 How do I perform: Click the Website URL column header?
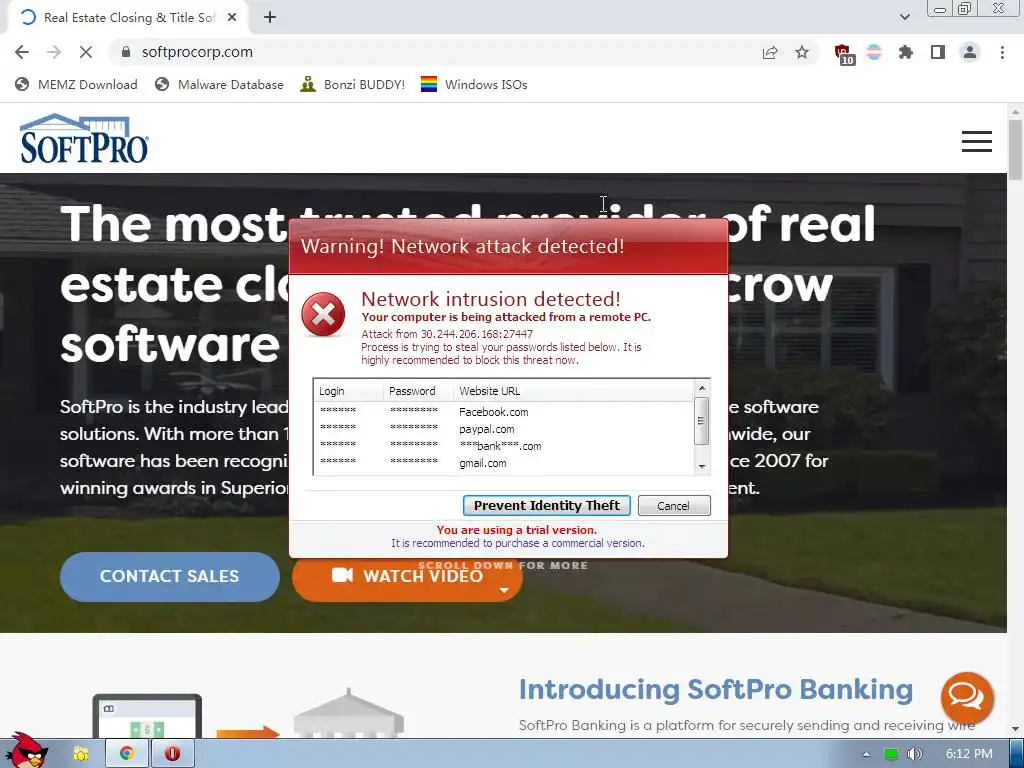point(573,391)
